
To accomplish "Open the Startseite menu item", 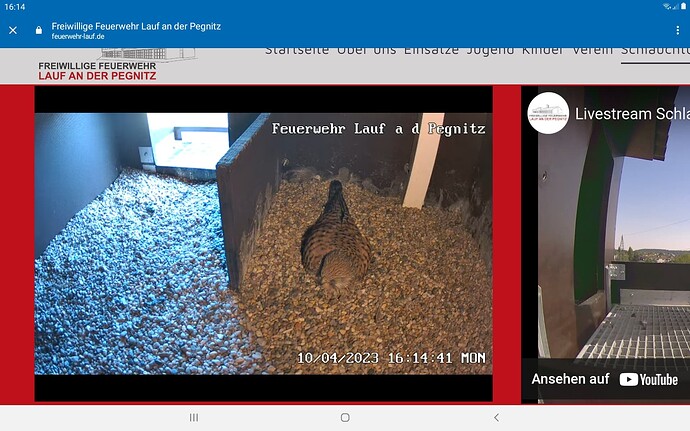I will tap(297, 50).
